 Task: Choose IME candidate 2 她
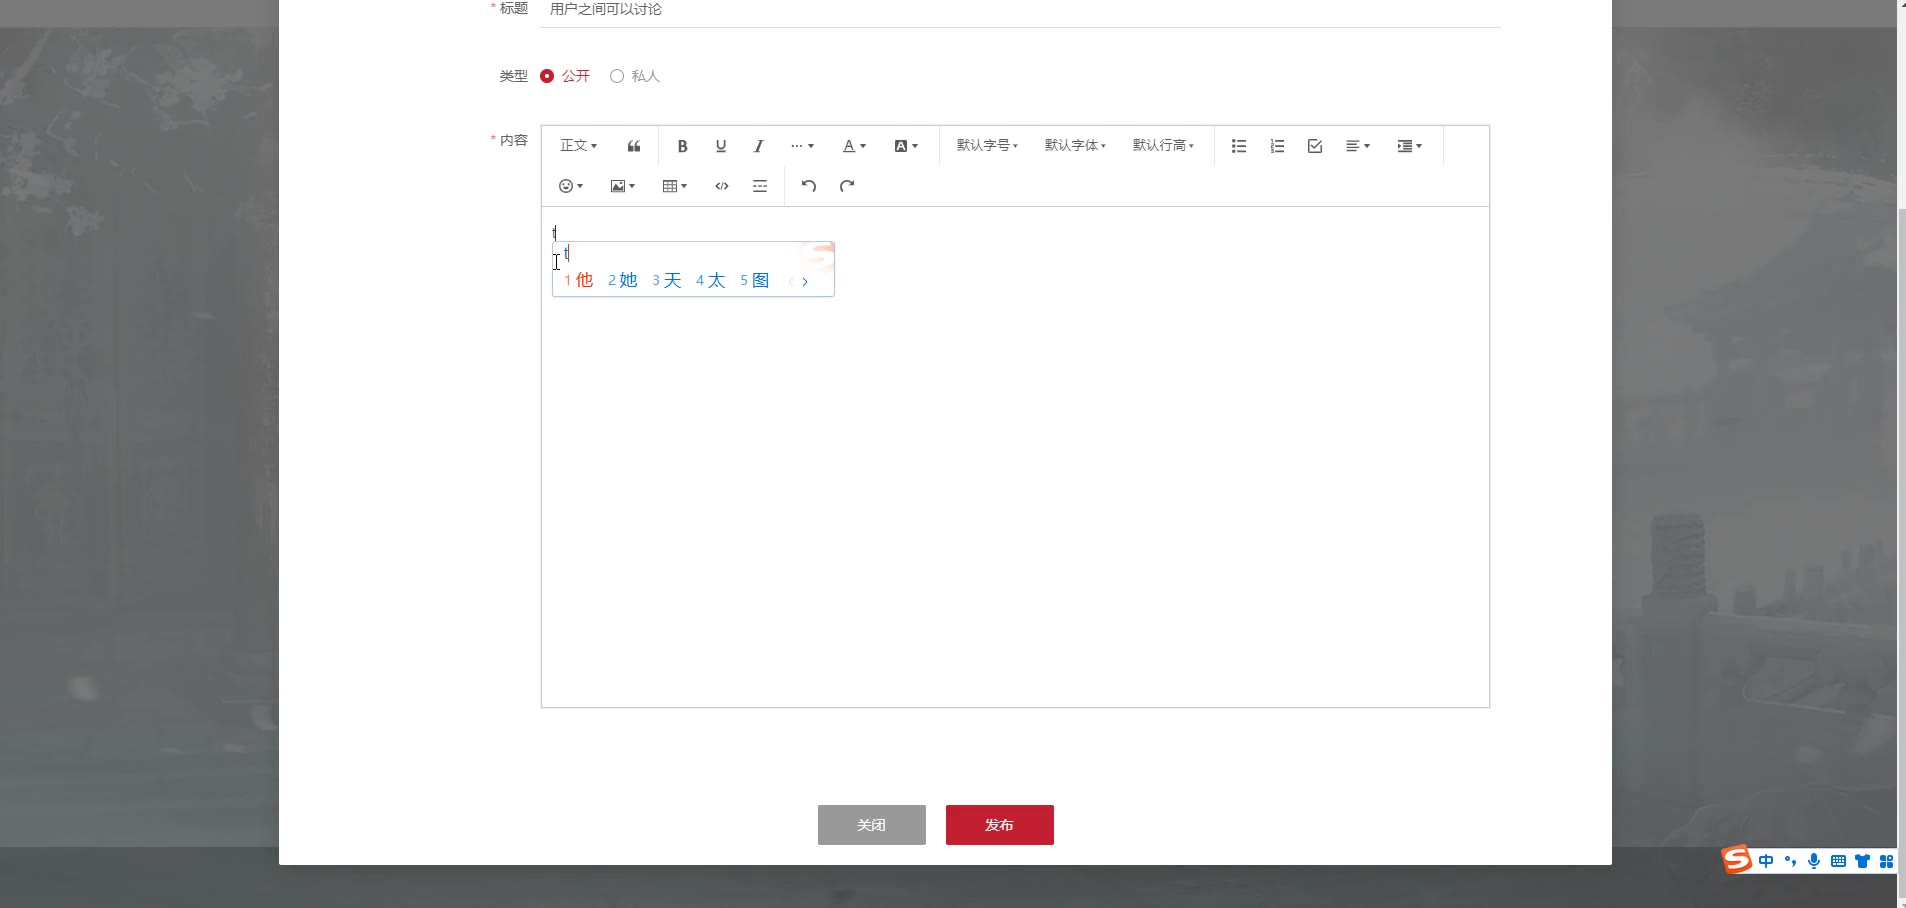point(623,280)
